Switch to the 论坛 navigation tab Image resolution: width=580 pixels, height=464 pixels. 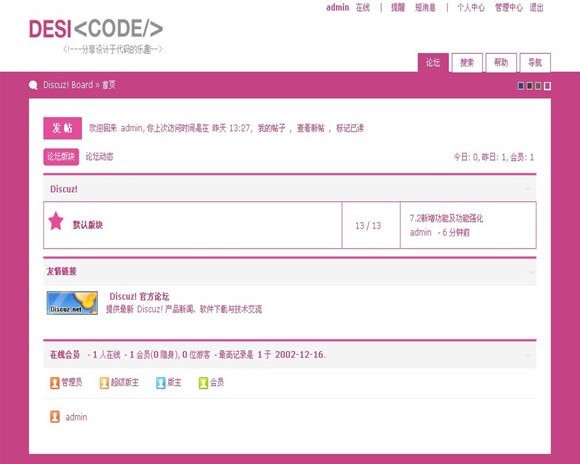pos(433,63)
